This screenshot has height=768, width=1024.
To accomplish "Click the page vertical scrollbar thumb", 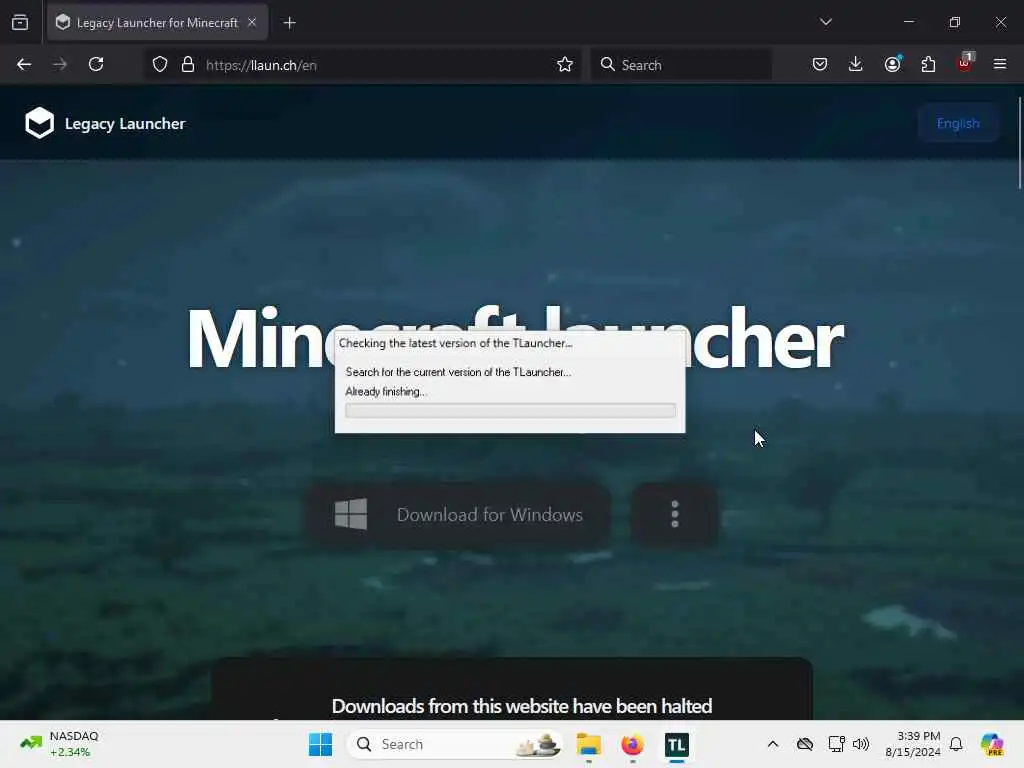I will click(1019, 142).
